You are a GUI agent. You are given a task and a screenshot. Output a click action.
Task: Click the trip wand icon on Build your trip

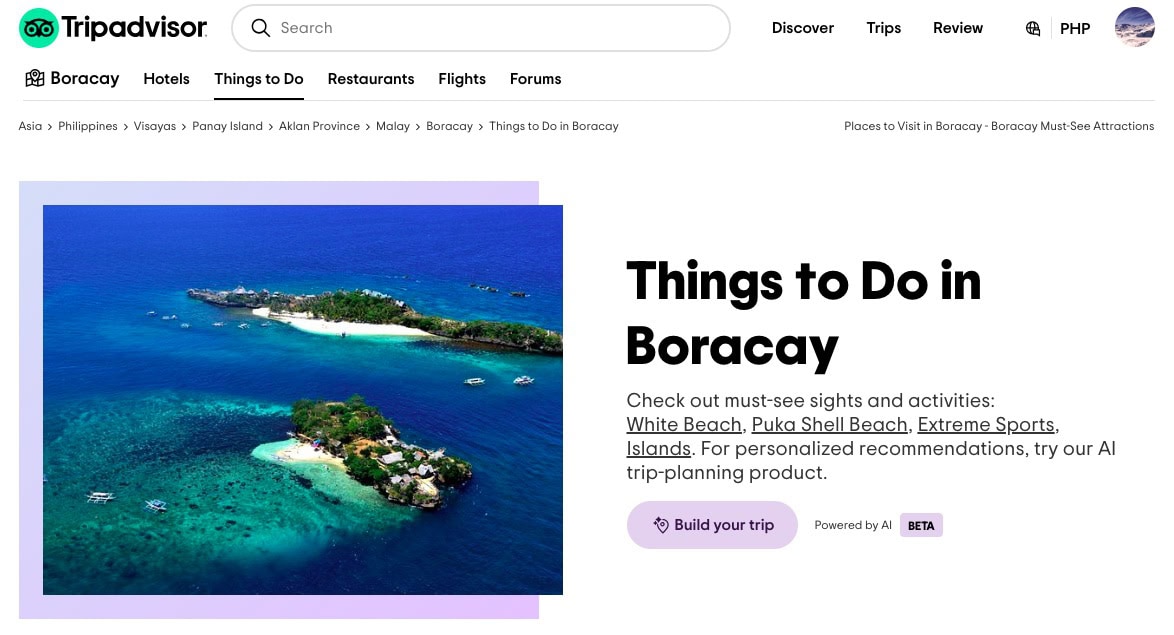click(x=662, y=524)
